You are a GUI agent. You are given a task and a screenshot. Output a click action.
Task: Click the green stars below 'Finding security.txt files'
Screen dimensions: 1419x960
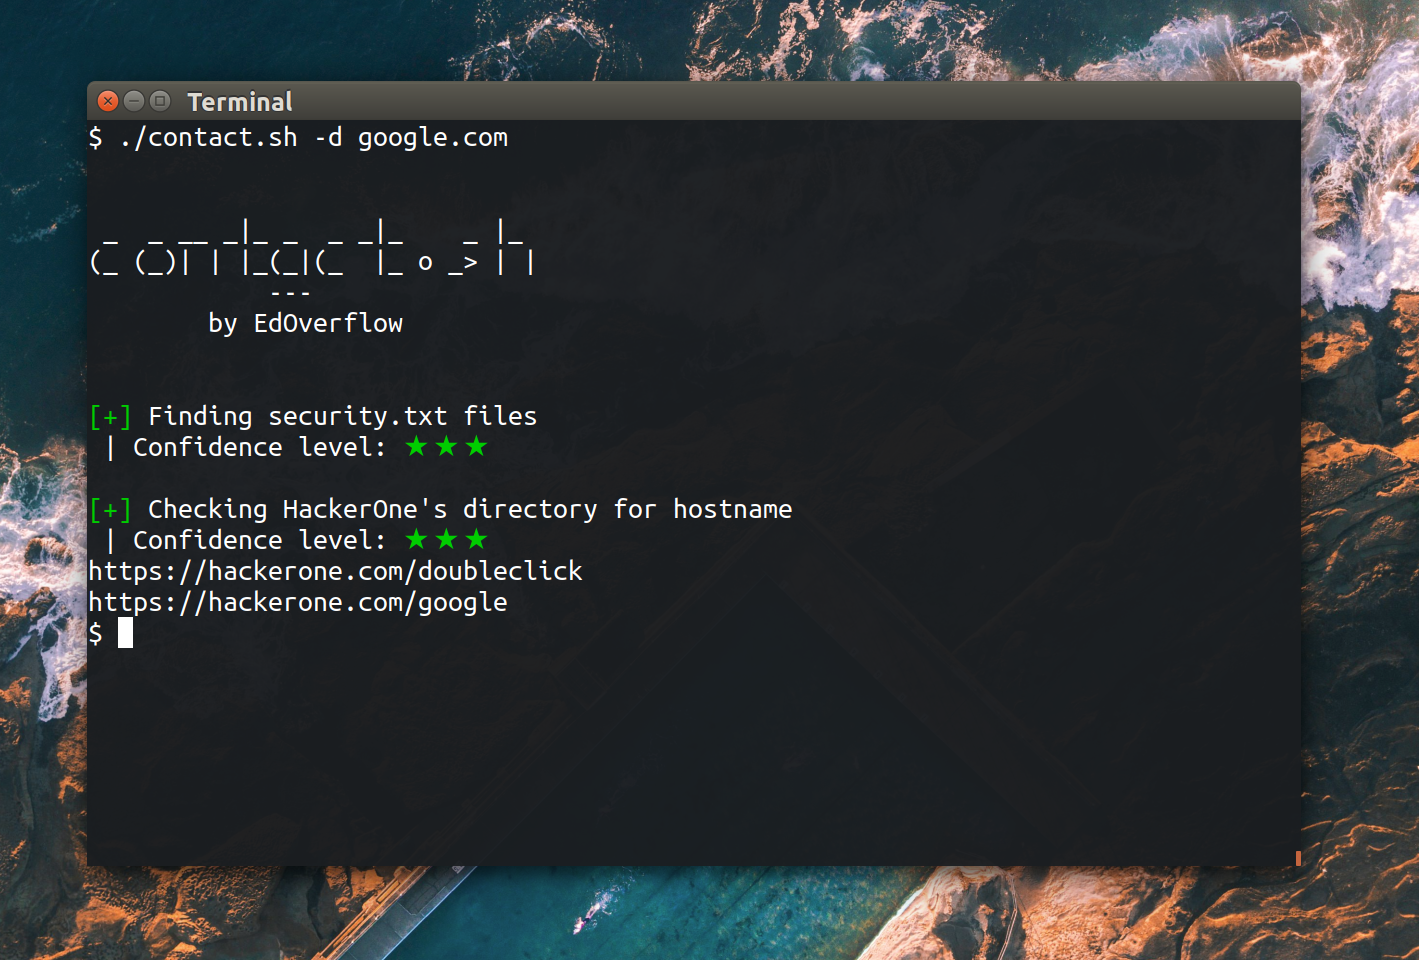coord(446,447)
